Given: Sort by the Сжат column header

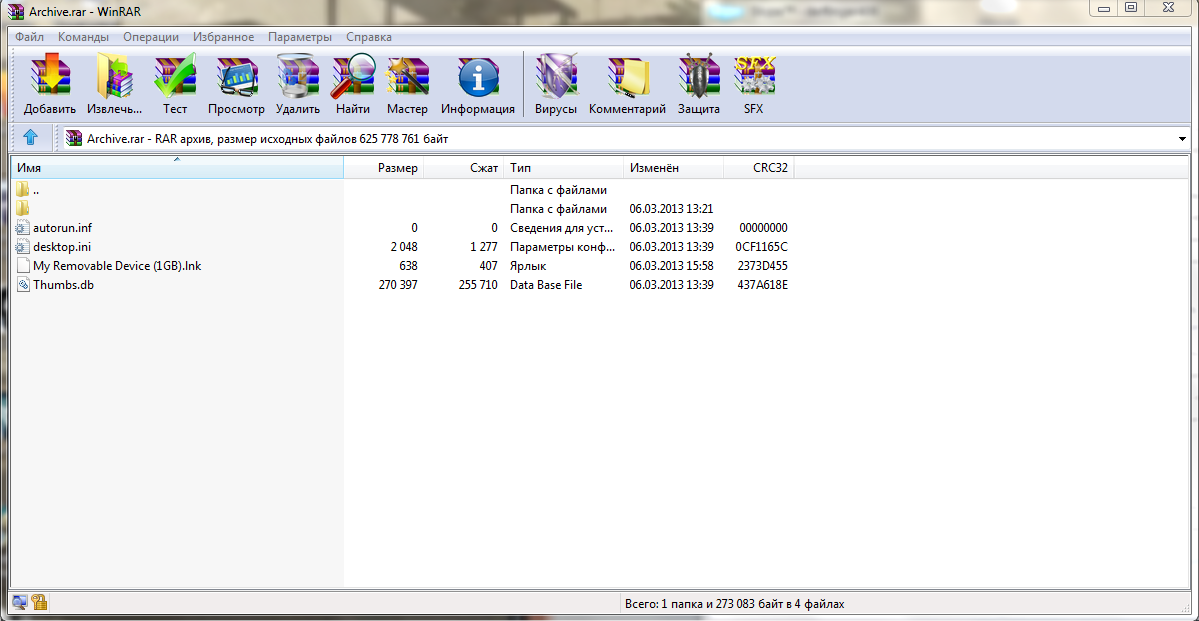Looking at the screenshot, I should (463, 168).
